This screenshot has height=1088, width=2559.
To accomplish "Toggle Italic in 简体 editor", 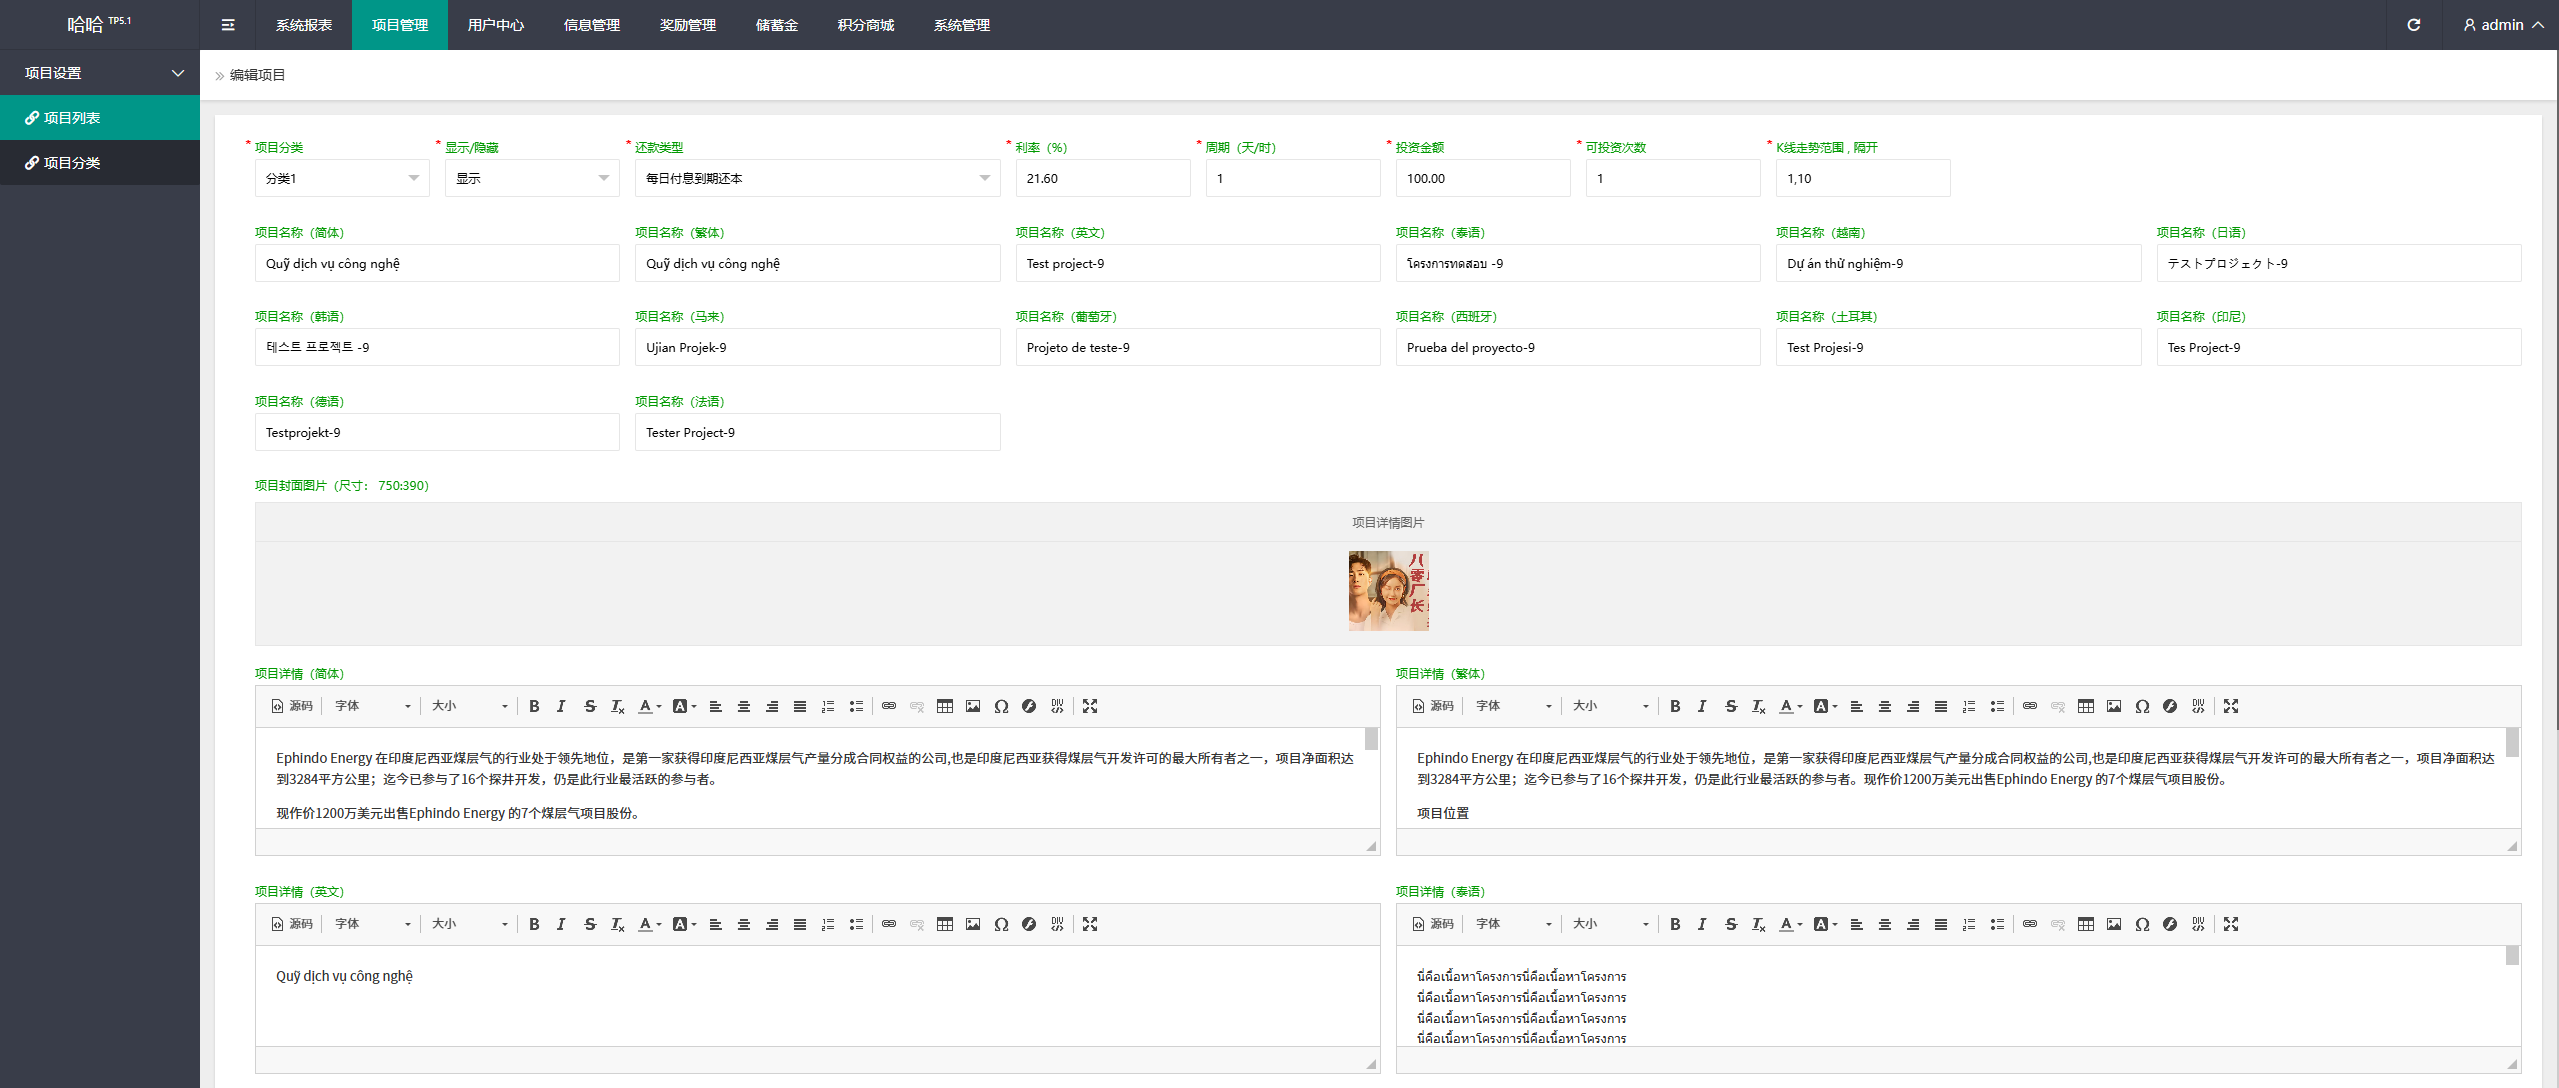I will point(561,706).
